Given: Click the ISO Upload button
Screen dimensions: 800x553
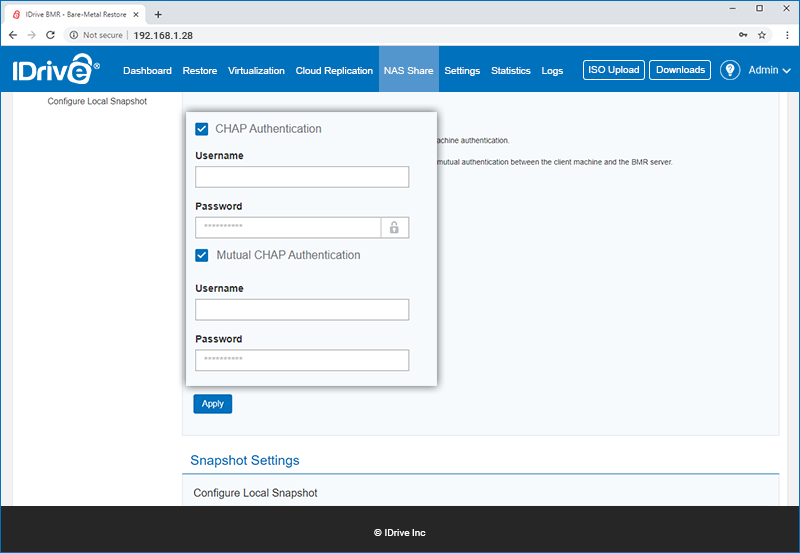Looking at the screenshot, I should (614, 70).
